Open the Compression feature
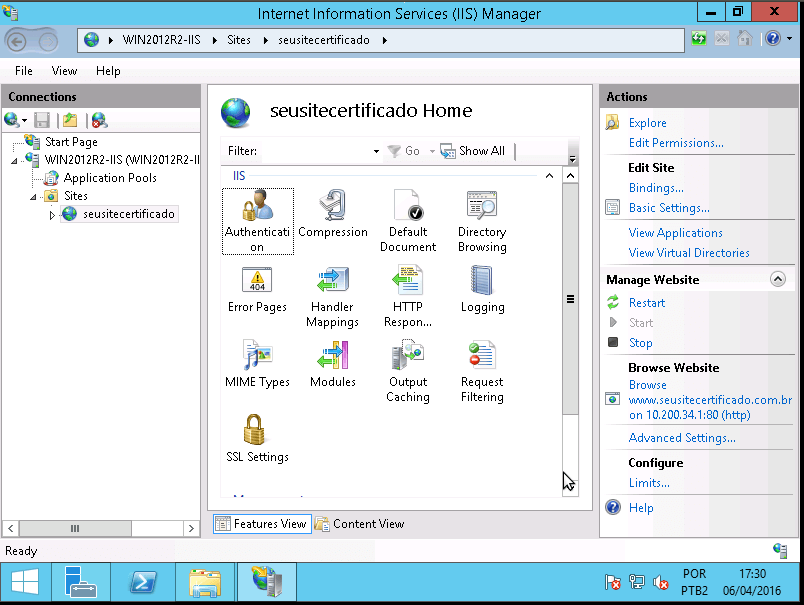The height and width of the screenshot is (605, 804). [x=333, y=214]
